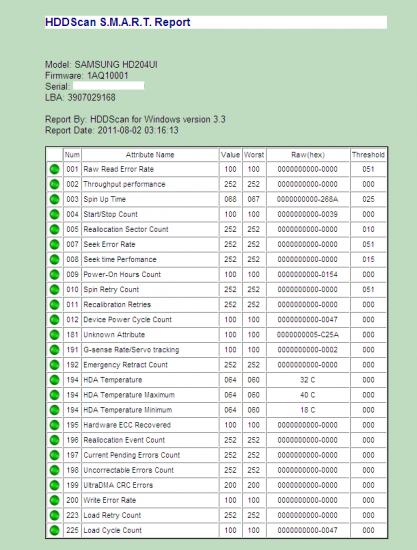Viewport: 417px width, 550px height.
Task: Click the green status icon for Recalibration Retries
Action: tap(54, 305)
